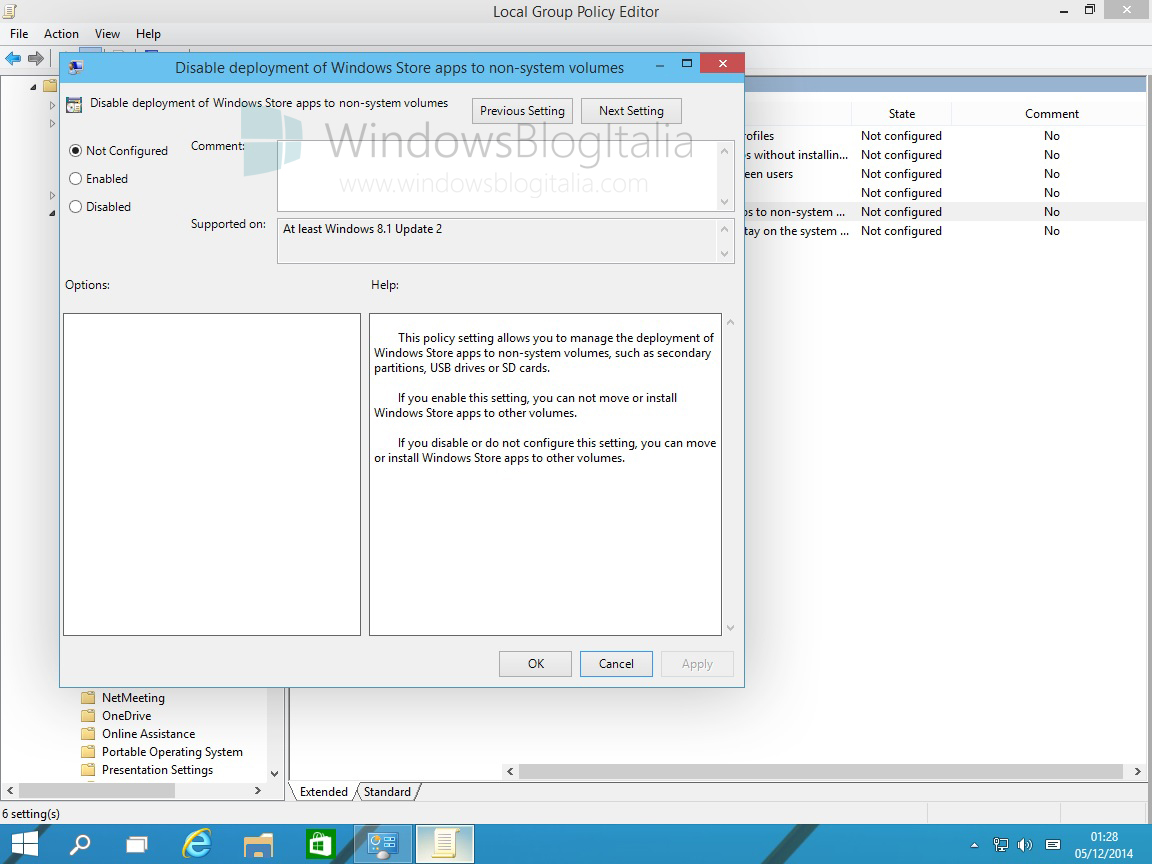Click the Help pane scroll down arrow
The image size is (1152, 864).
tap(730, 627)
